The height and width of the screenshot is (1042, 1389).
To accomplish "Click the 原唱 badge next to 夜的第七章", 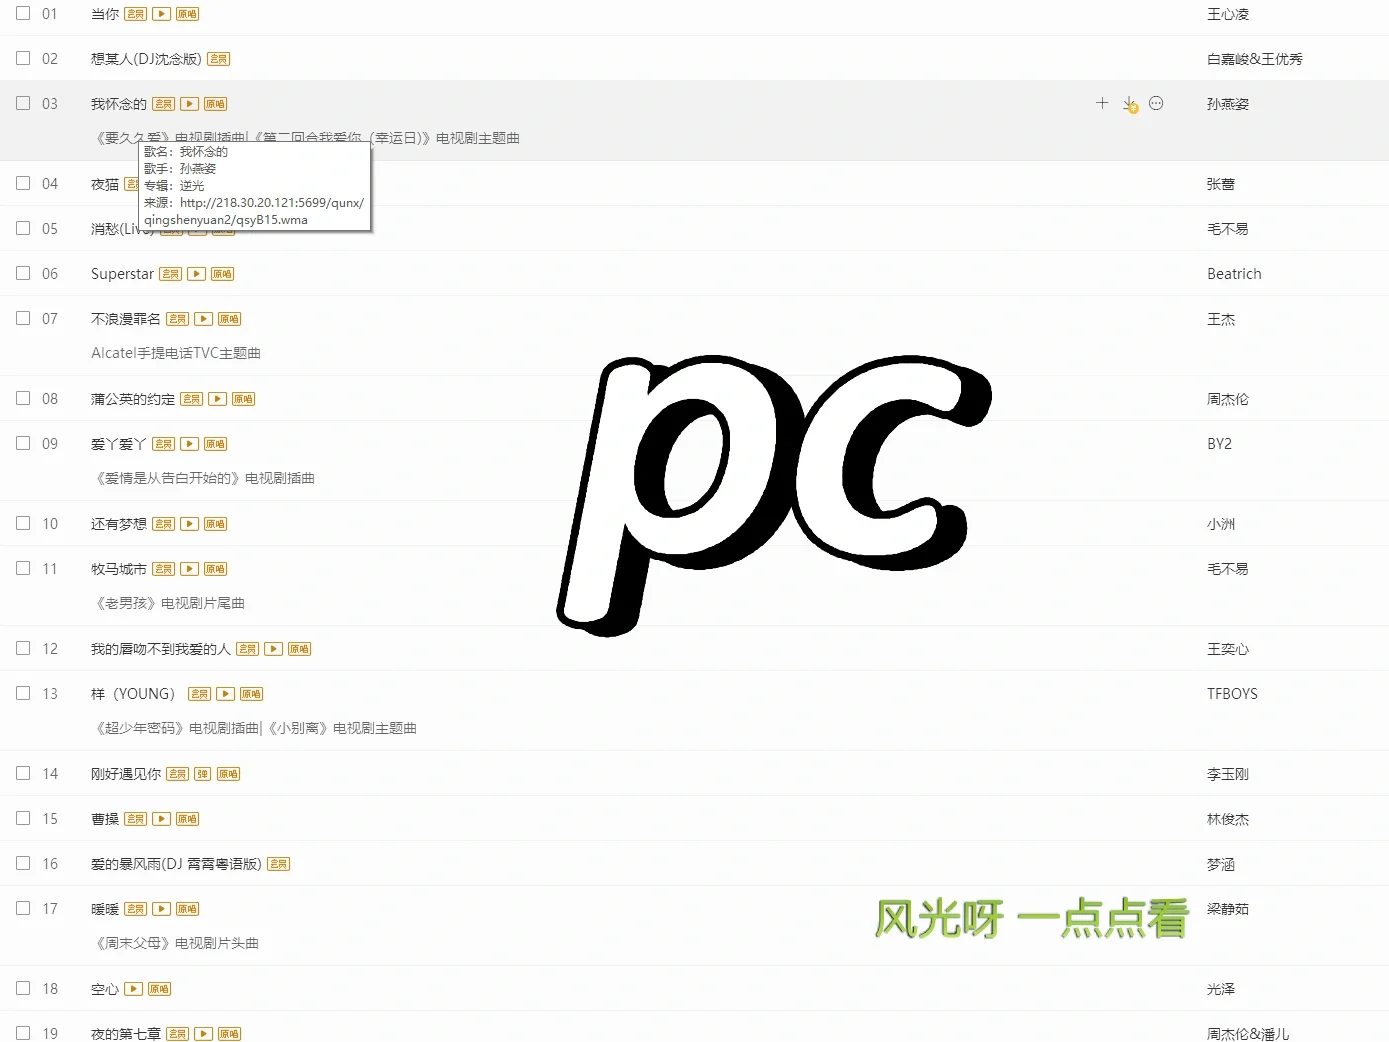I will pos(228,1034).
